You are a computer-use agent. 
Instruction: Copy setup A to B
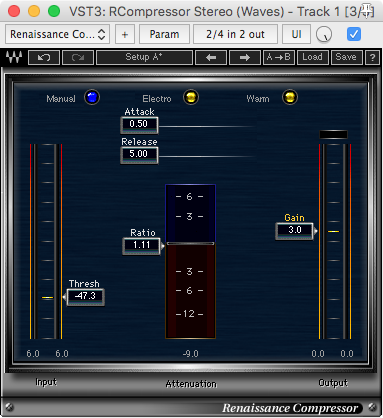pos(279,57)
